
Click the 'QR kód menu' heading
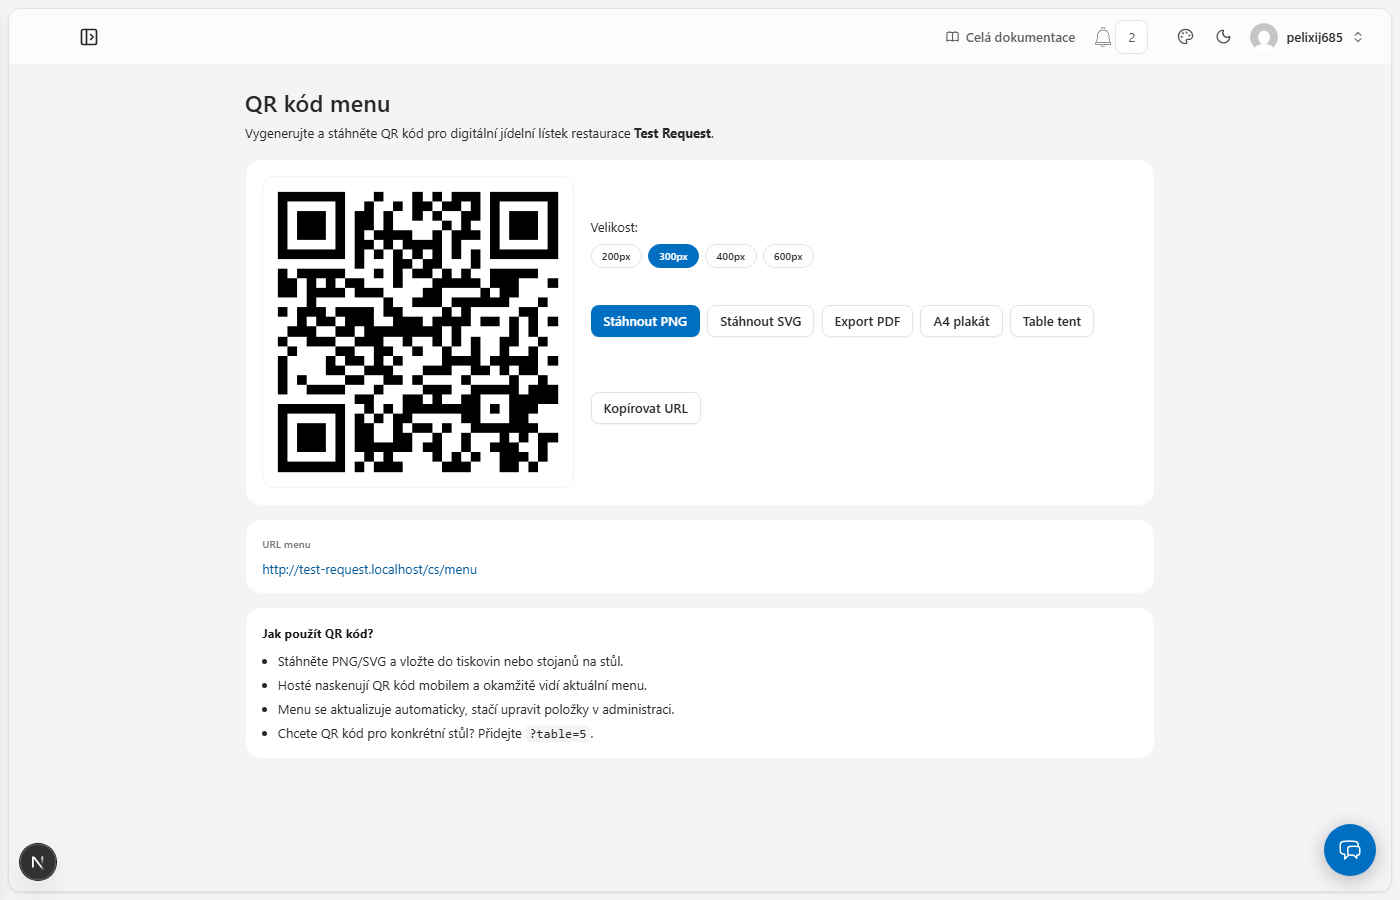pyautogui.click(x=318, y=104)
